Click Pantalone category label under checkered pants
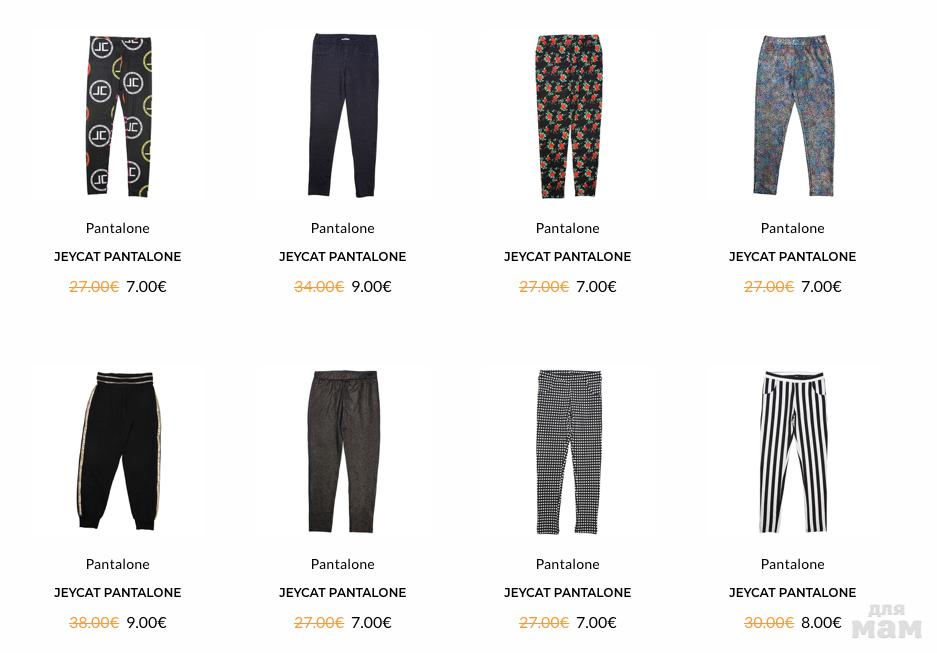 [568, 564]
